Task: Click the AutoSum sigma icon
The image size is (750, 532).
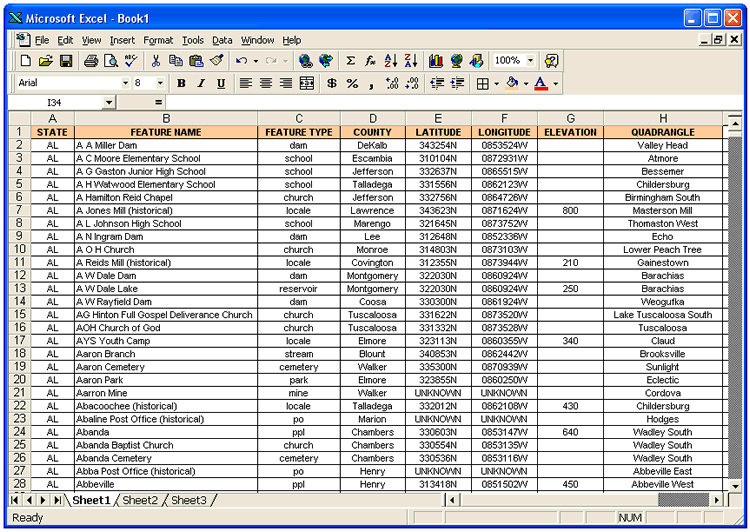Action: 350,61
